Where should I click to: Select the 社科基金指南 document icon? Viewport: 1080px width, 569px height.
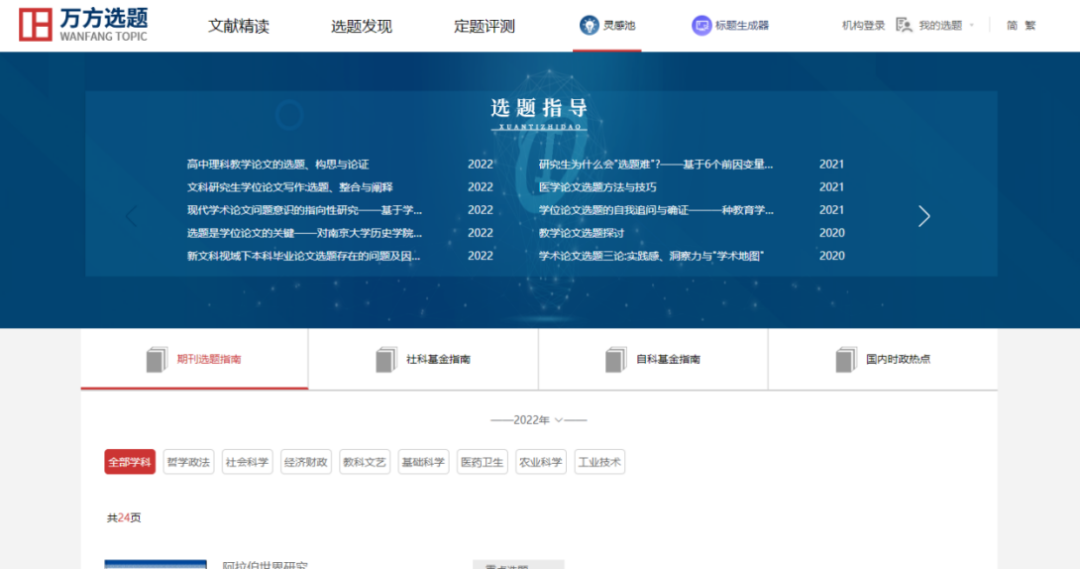(x=386, y=359)
